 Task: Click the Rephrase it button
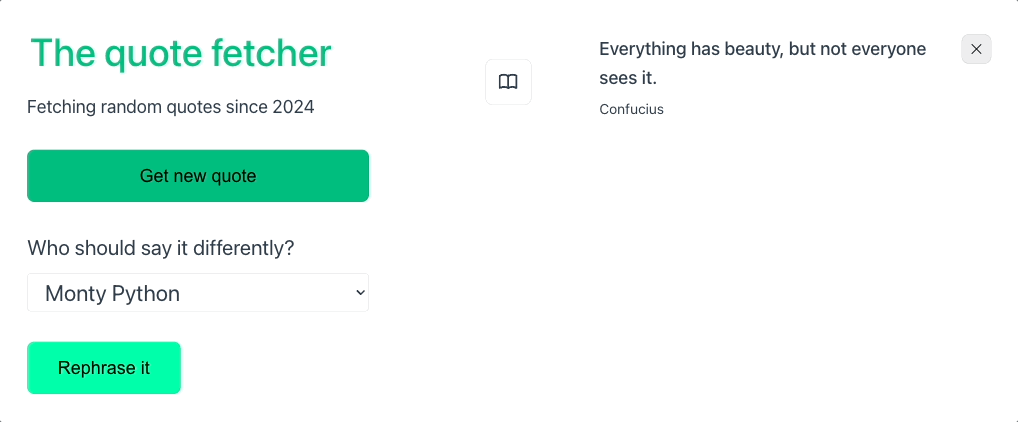(104, 368)
